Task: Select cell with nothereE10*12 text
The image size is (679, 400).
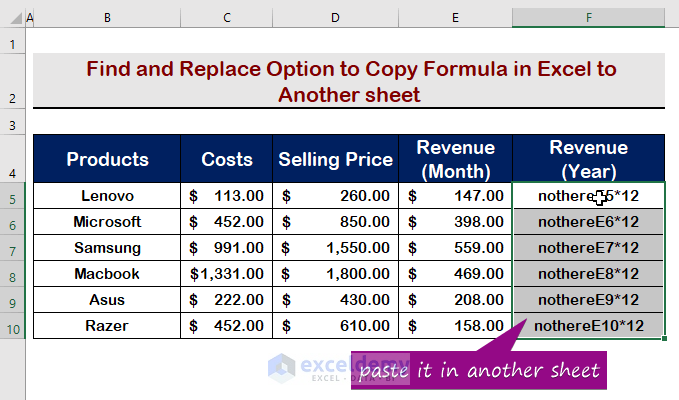Action: pyautogui.click(x=588, y=326)
